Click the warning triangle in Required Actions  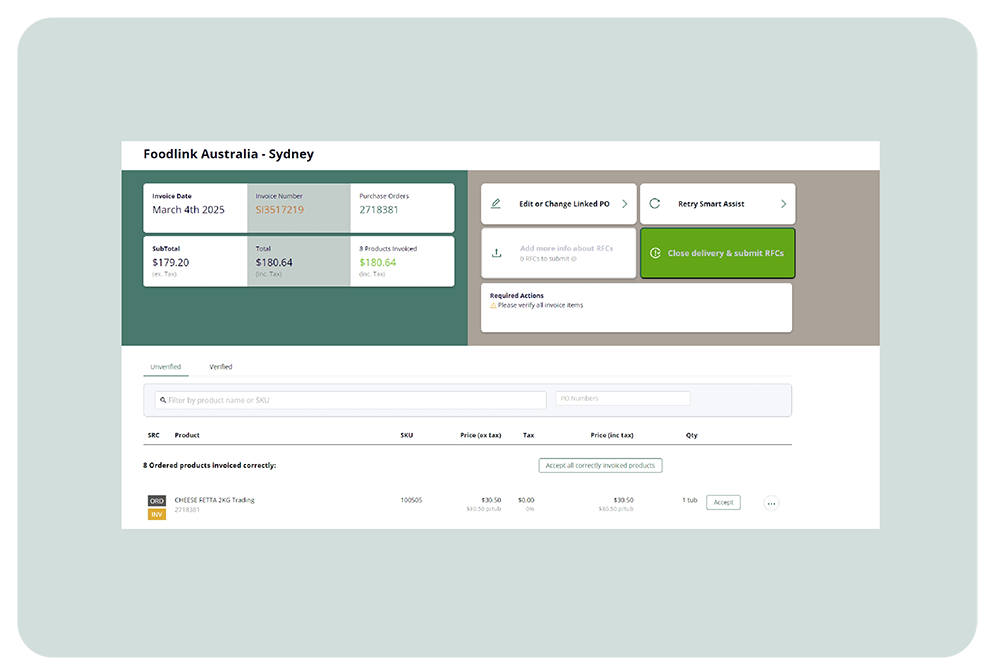493,305
